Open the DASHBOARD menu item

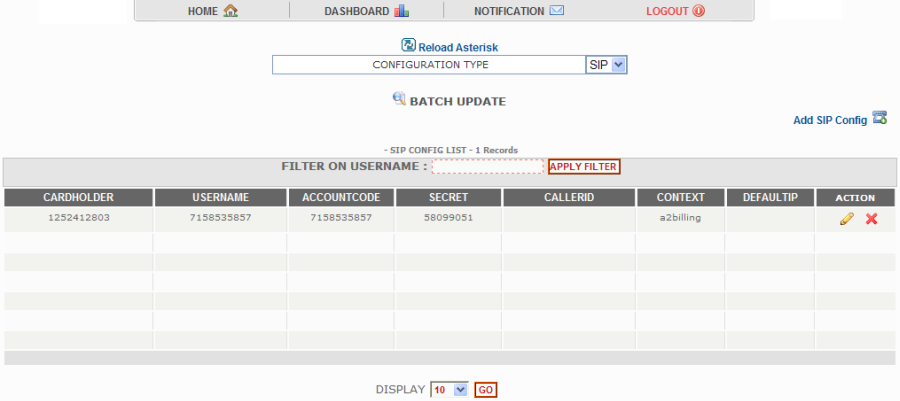[x=356, y=11]
